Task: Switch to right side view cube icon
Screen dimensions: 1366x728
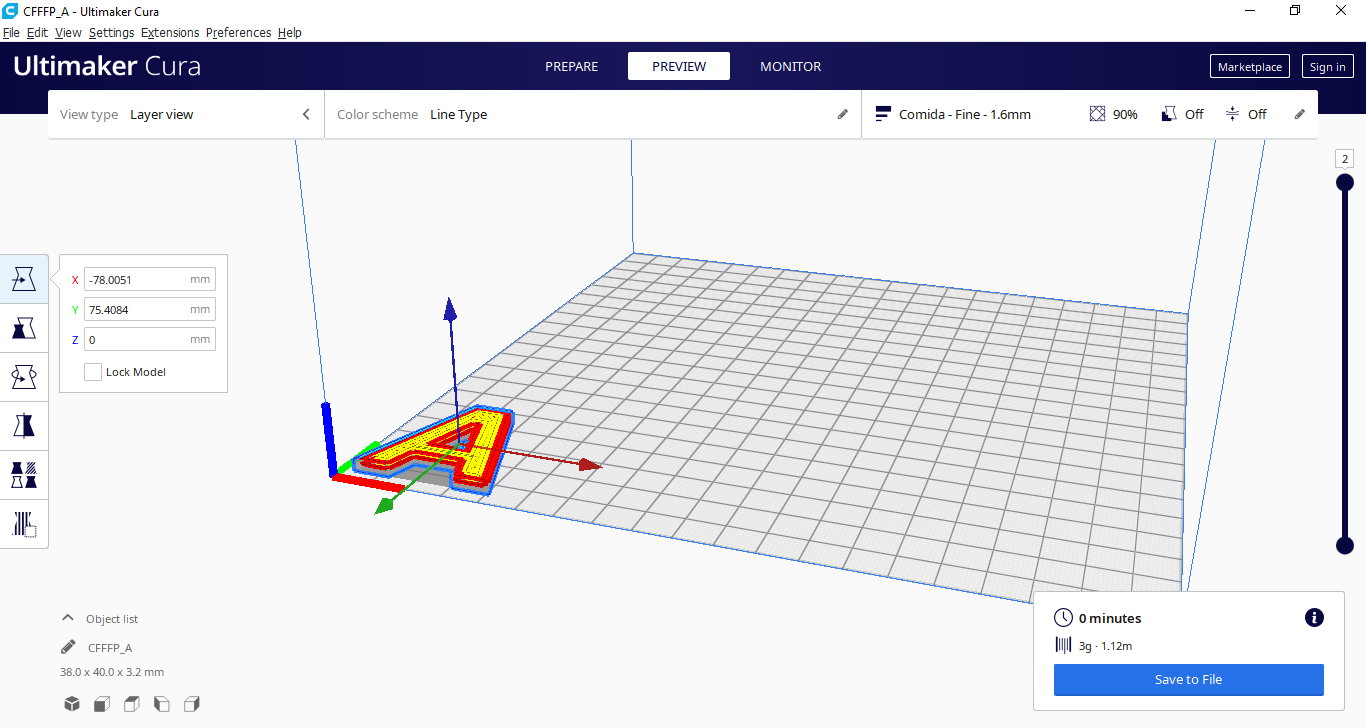Action: [192, 704]
